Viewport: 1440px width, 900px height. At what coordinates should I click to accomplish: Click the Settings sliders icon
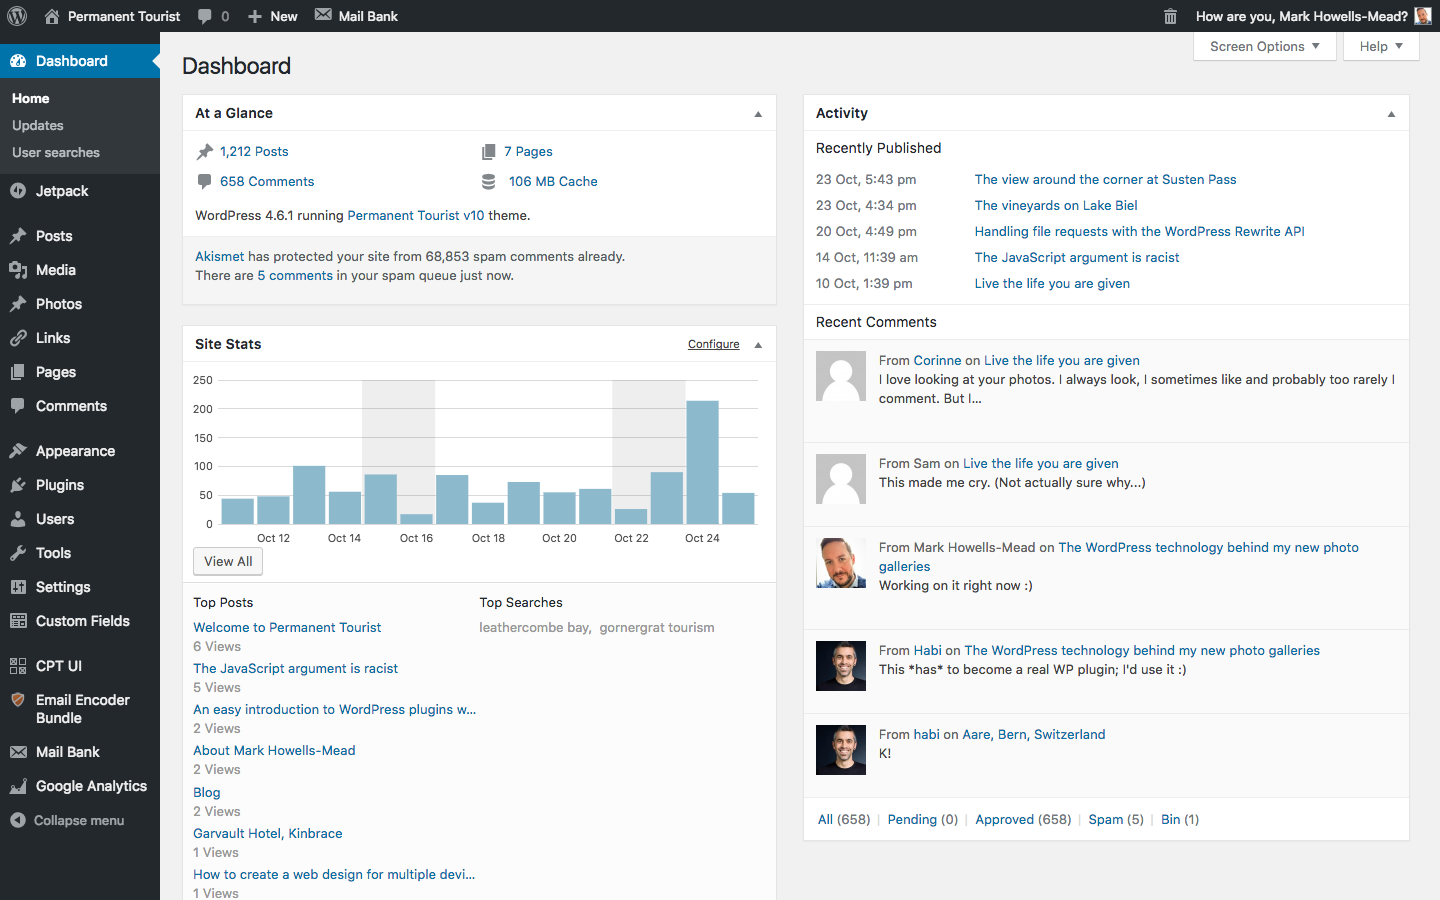[x=18, y=587]
